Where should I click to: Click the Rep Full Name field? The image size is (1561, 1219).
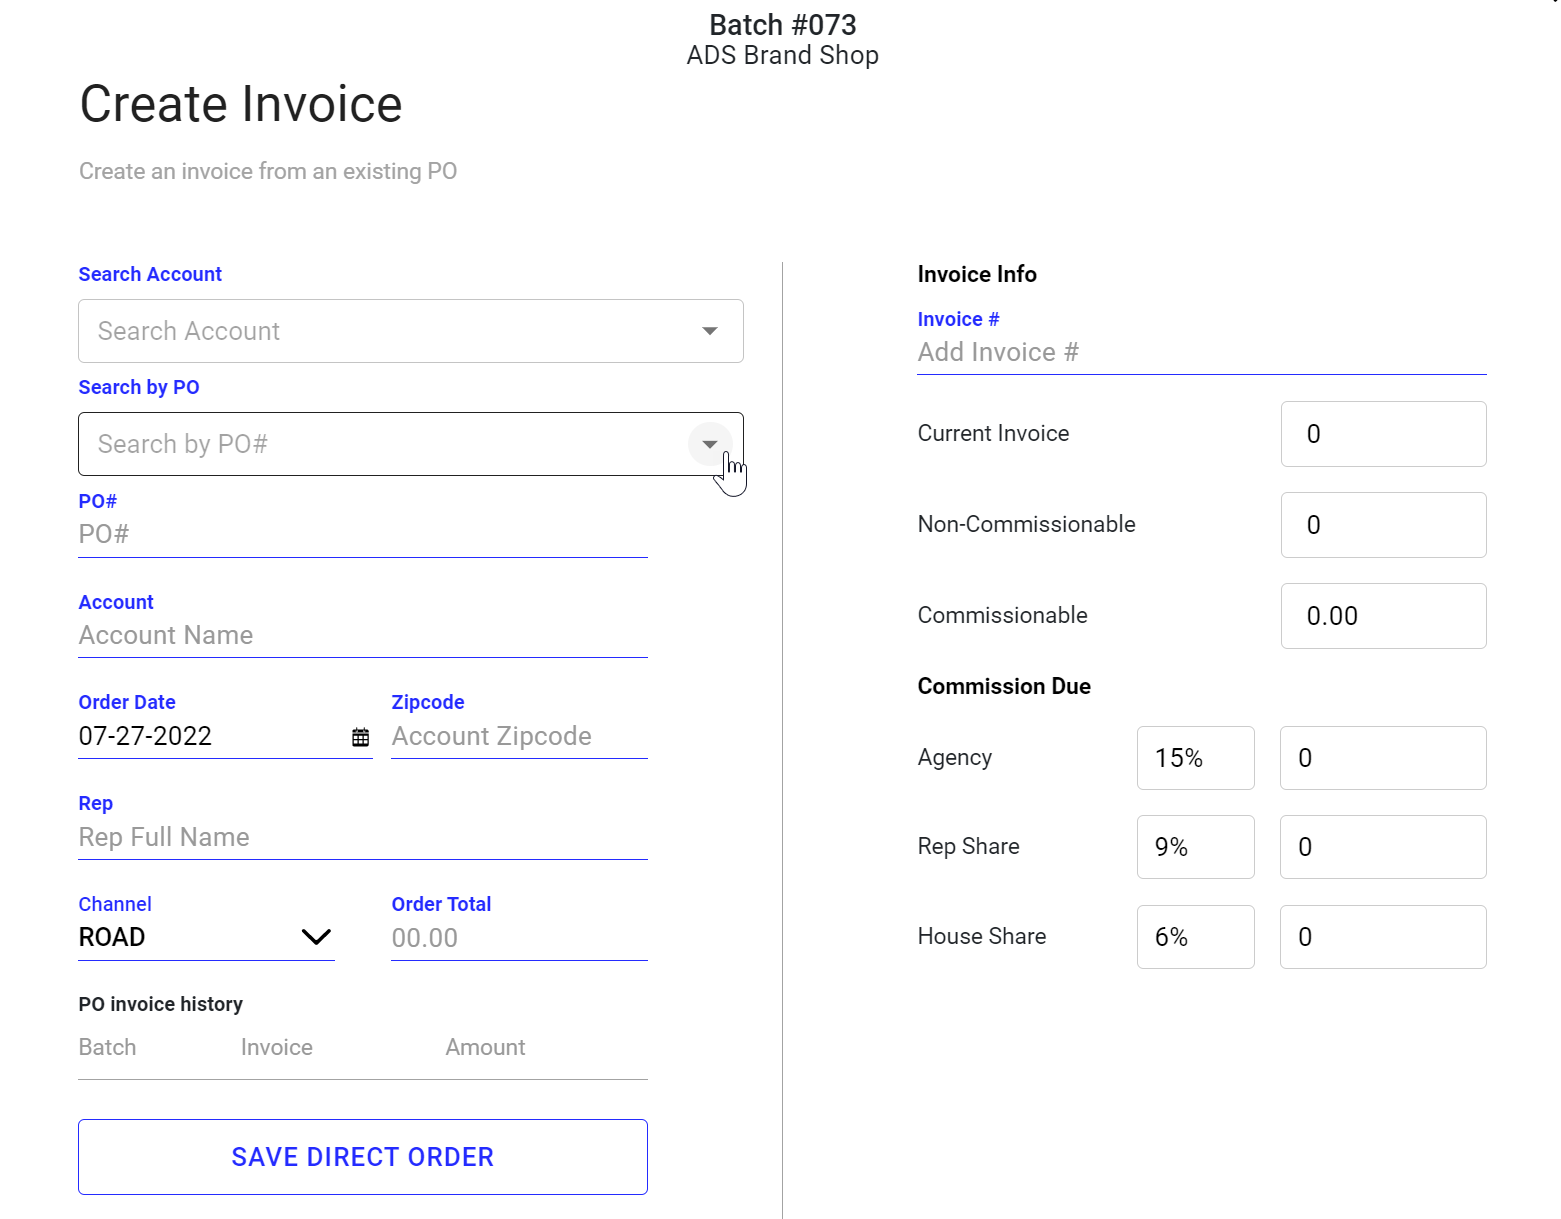pyautogui.click(x=362, y=838)
